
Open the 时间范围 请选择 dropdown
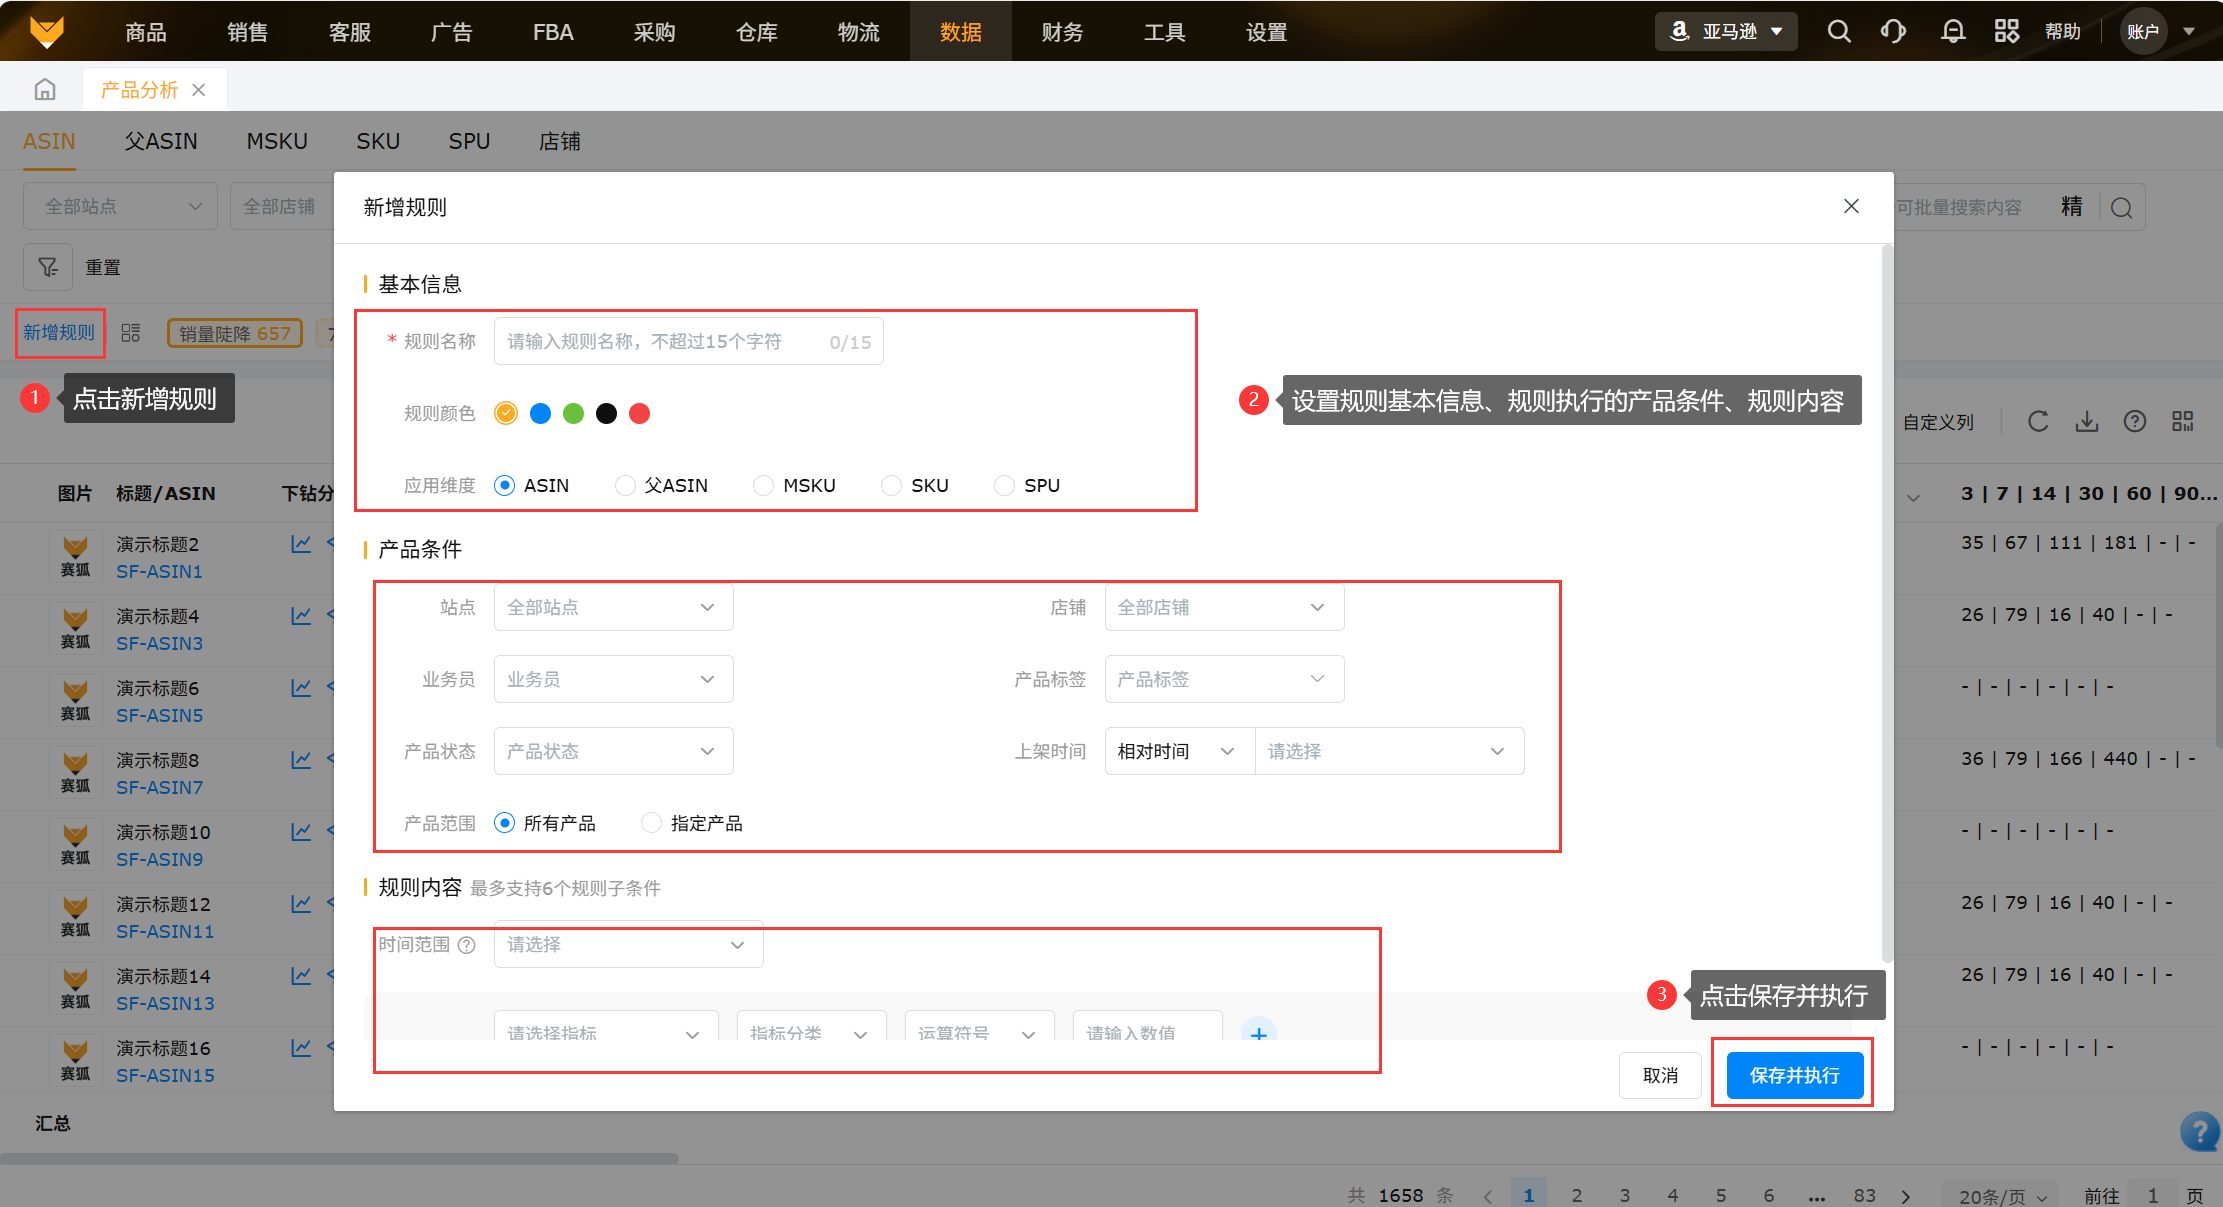(x=628, y=945)
